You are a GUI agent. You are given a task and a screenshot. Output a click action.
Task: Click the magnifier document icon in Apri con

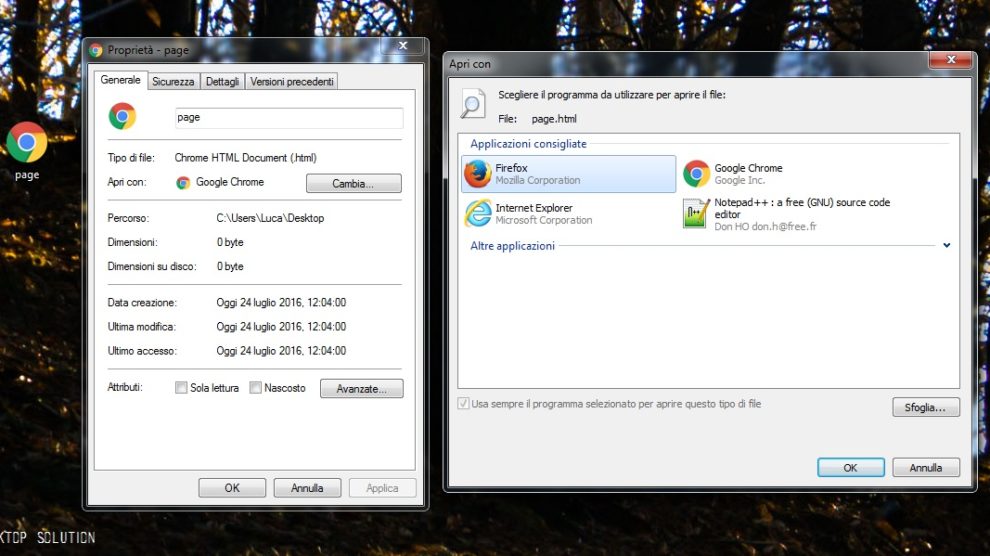[473, 104]
